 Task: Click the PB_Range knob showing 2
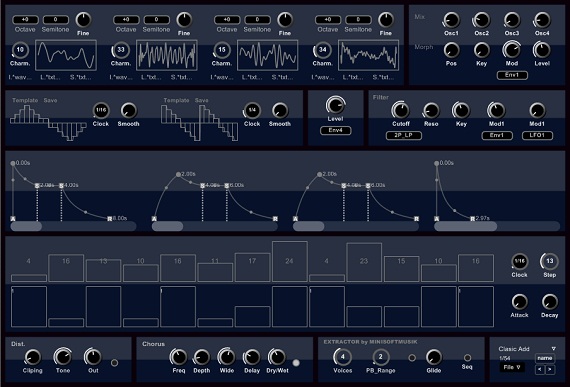tap(381, 358)
